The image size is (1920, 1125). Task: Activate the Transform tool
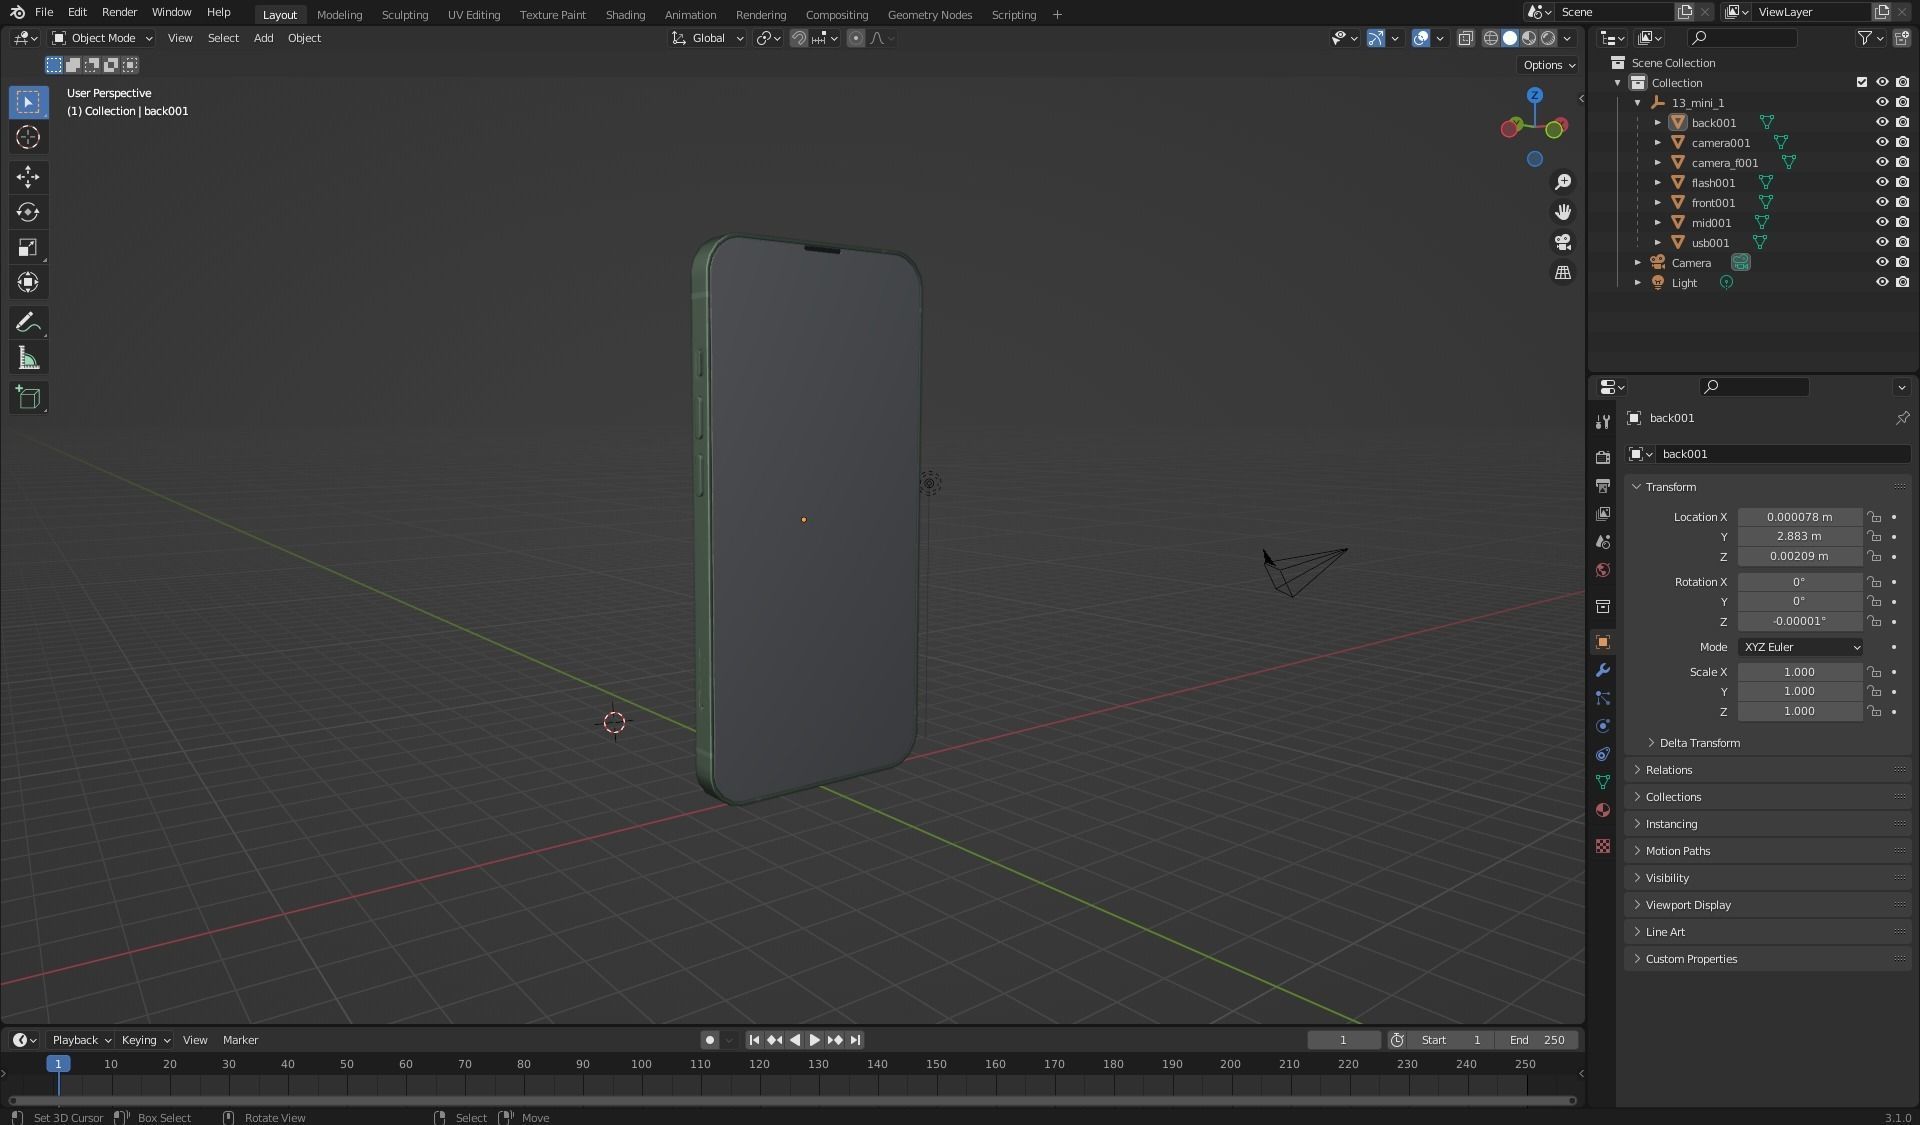[x=28, y=282]
